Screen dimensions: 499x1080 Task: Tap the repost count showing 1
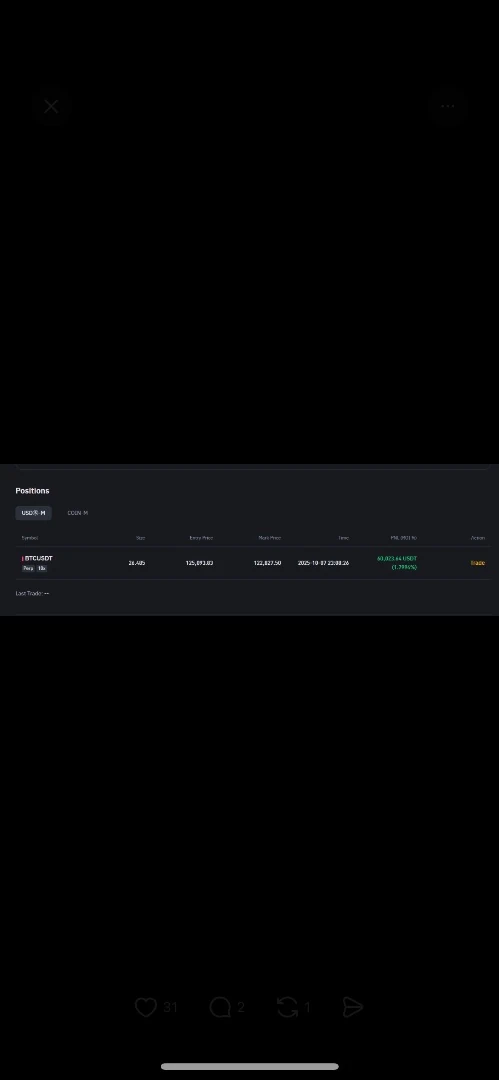coord(307,1008)
